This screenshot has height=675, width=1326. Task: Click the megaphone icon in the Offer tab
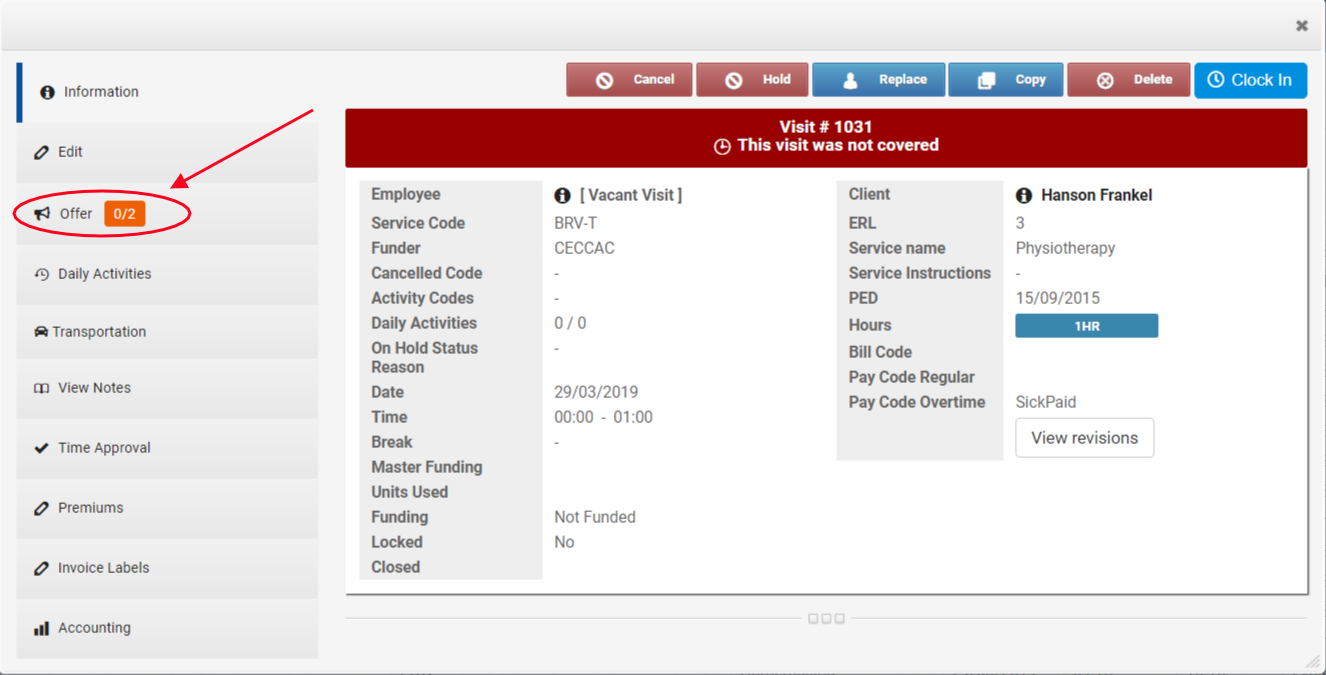coord(42,214)
